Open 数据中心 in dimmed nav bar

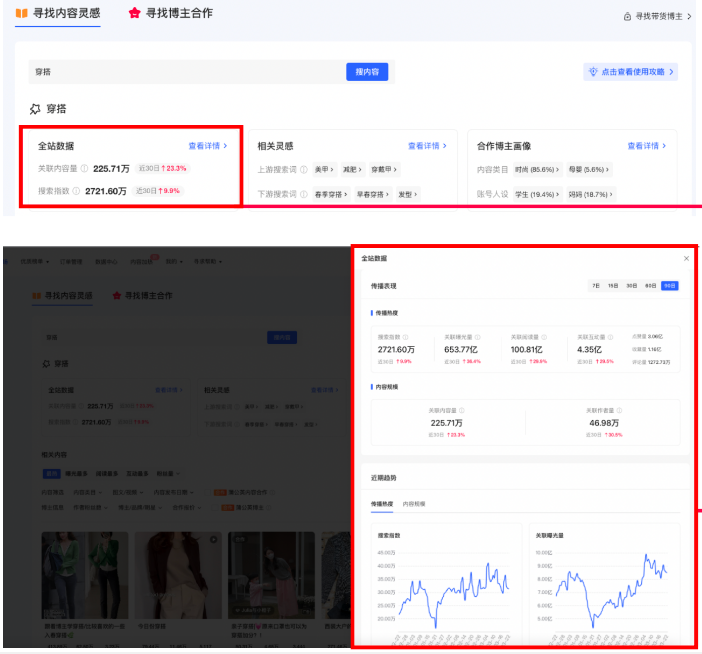106,261
